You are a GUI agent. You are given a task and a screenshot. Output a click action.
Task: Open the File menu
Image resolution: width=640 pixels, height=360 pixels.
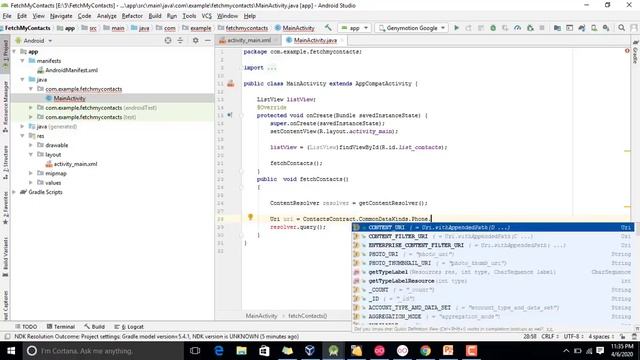[x=7, y=16]
